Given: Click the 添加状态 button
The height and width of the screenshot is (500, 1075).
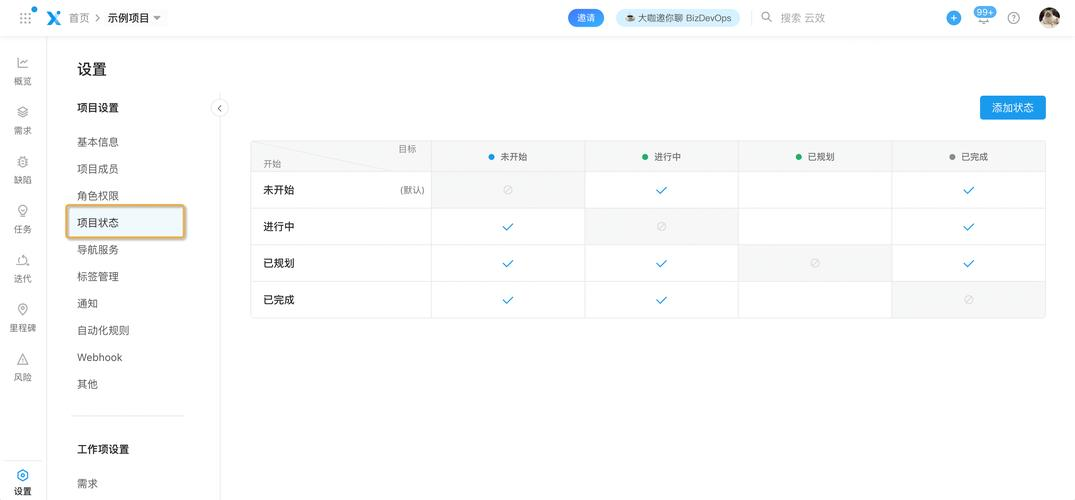Looking at the screenshot, I should point(1013,108).
